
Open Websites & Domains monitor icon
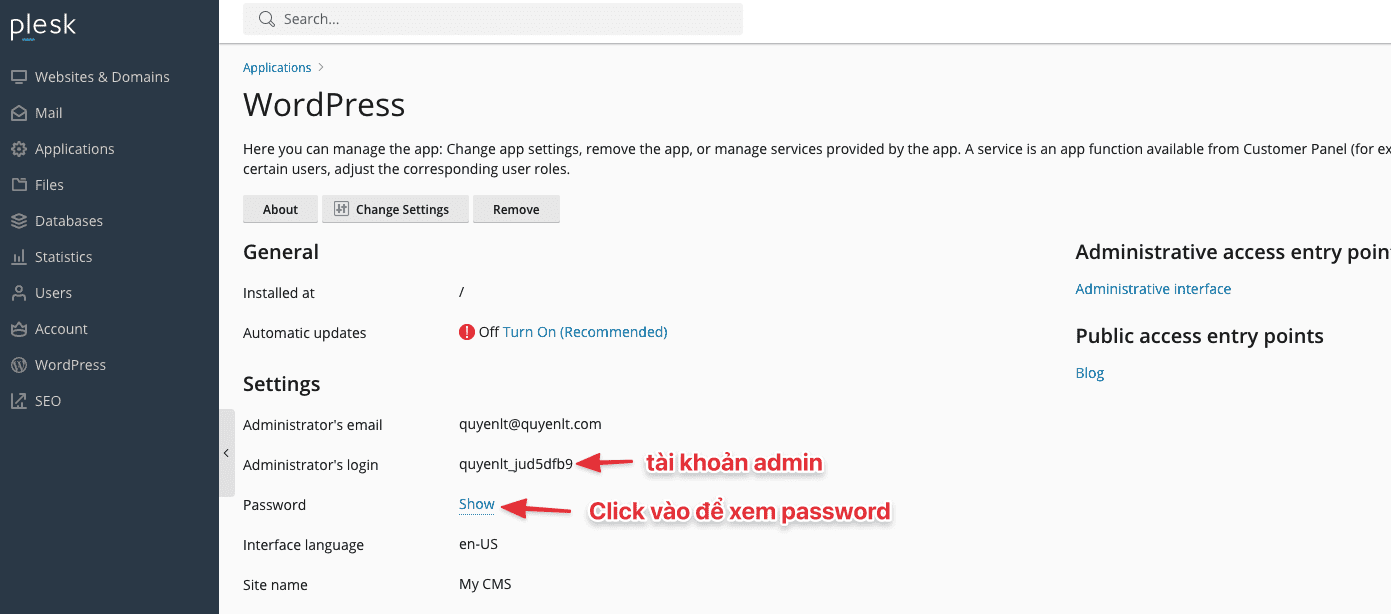point(18,77)
